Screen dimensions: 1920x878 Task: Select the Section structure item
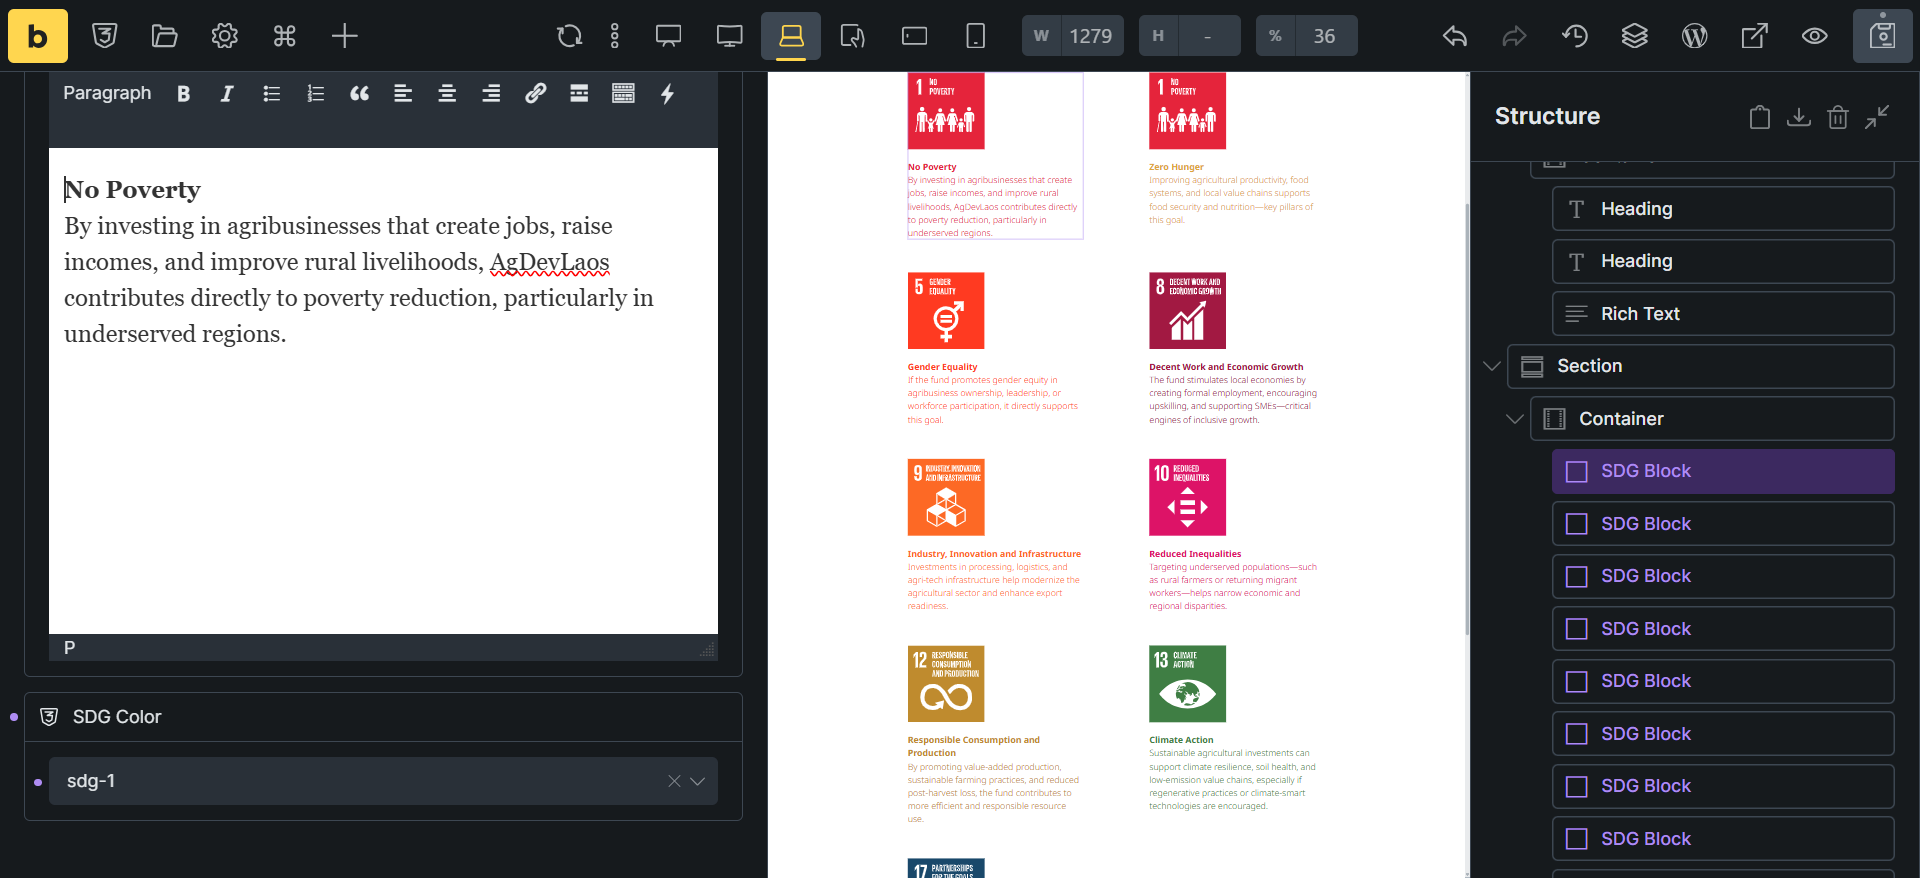[1701, 366]
